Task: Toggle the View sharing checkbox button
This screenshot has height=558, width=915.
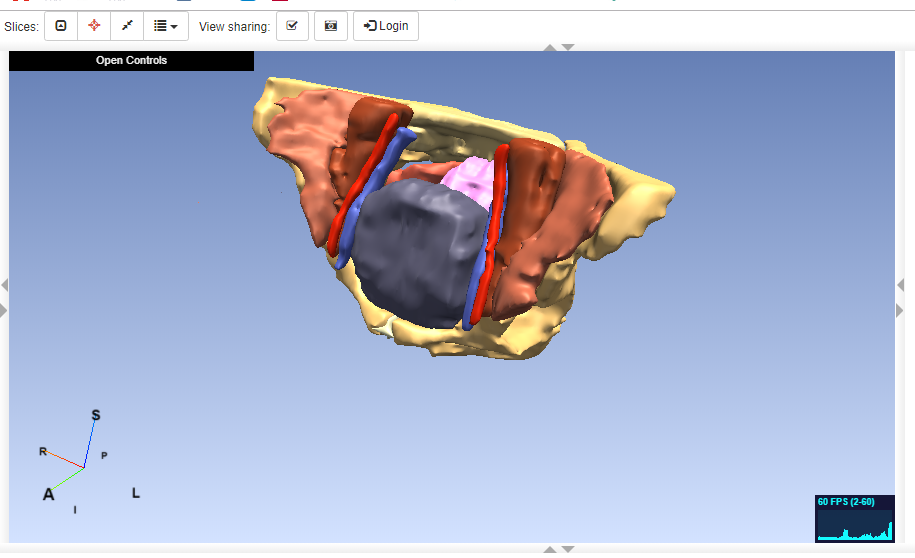Action: point(292,26)
